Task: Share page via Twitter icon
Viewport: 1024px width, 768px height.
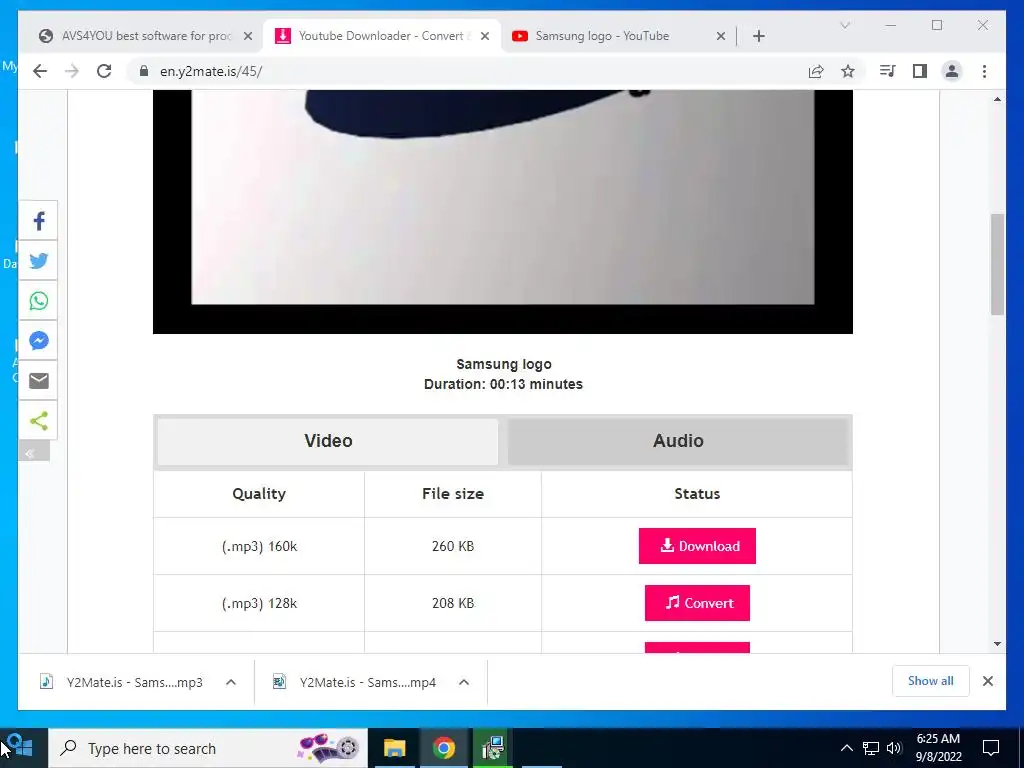Action: [39, 261]
